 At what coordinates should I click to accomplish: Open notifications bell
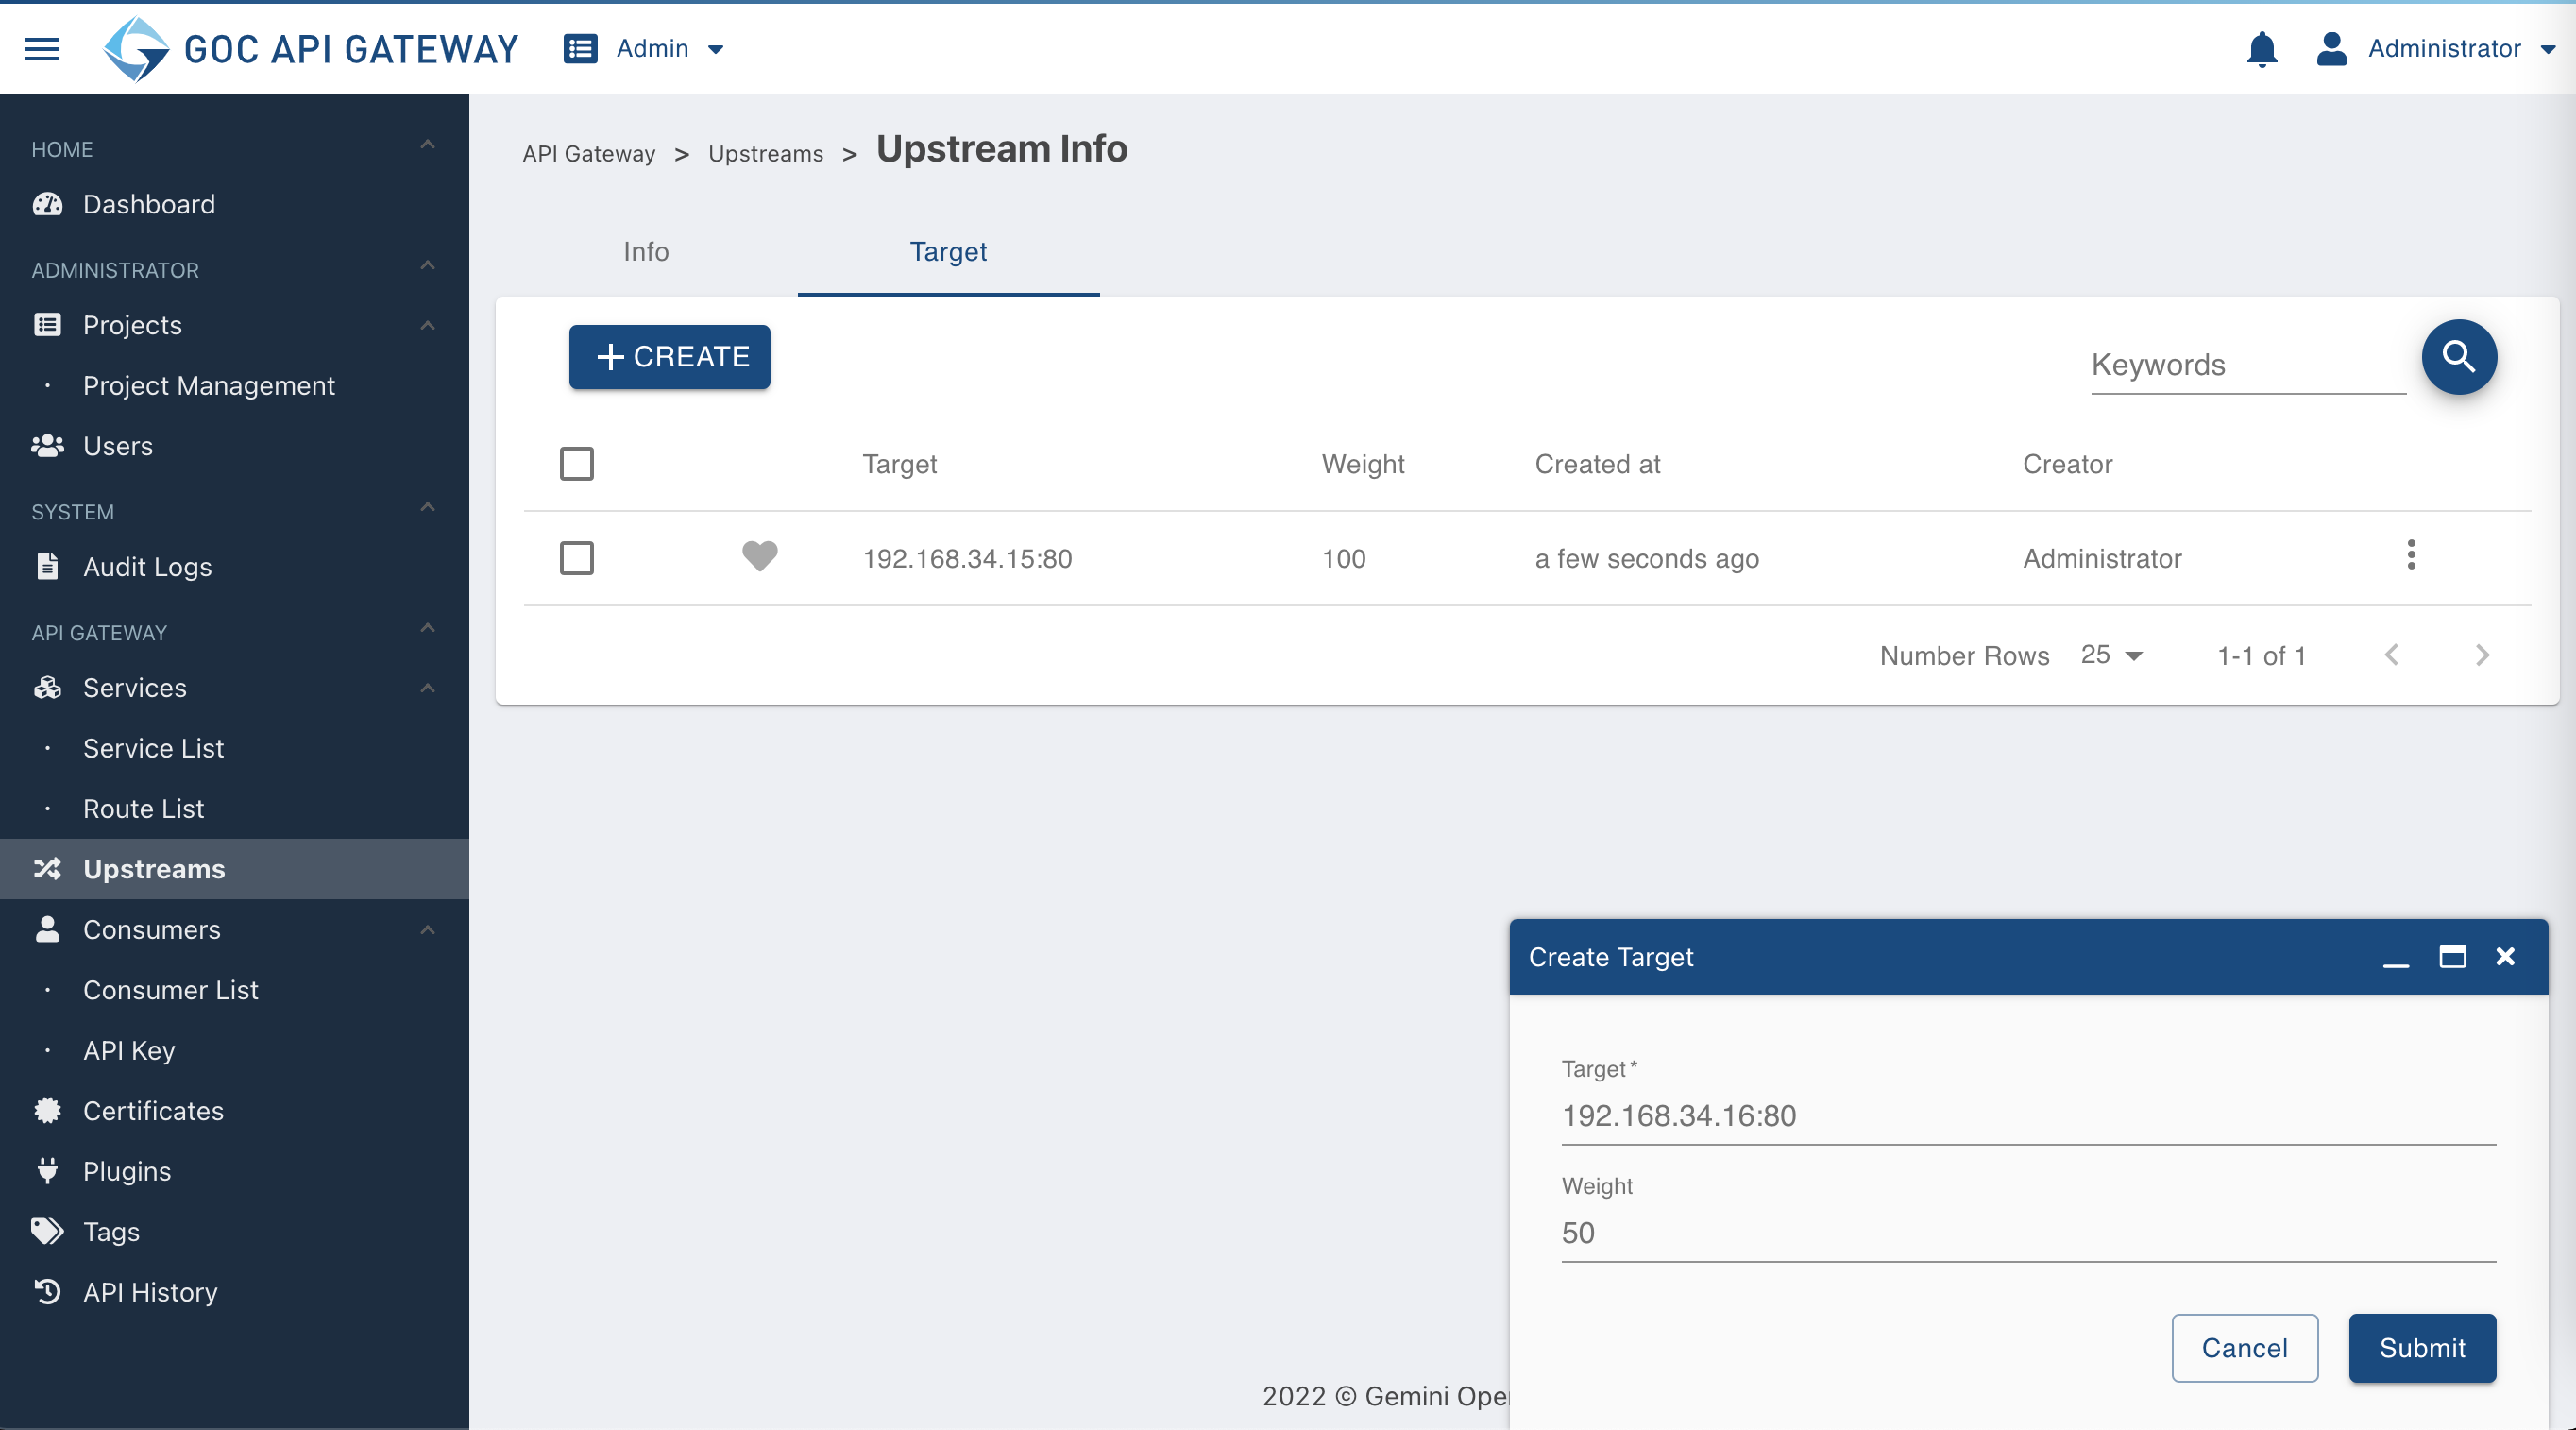coord(2261,48)
